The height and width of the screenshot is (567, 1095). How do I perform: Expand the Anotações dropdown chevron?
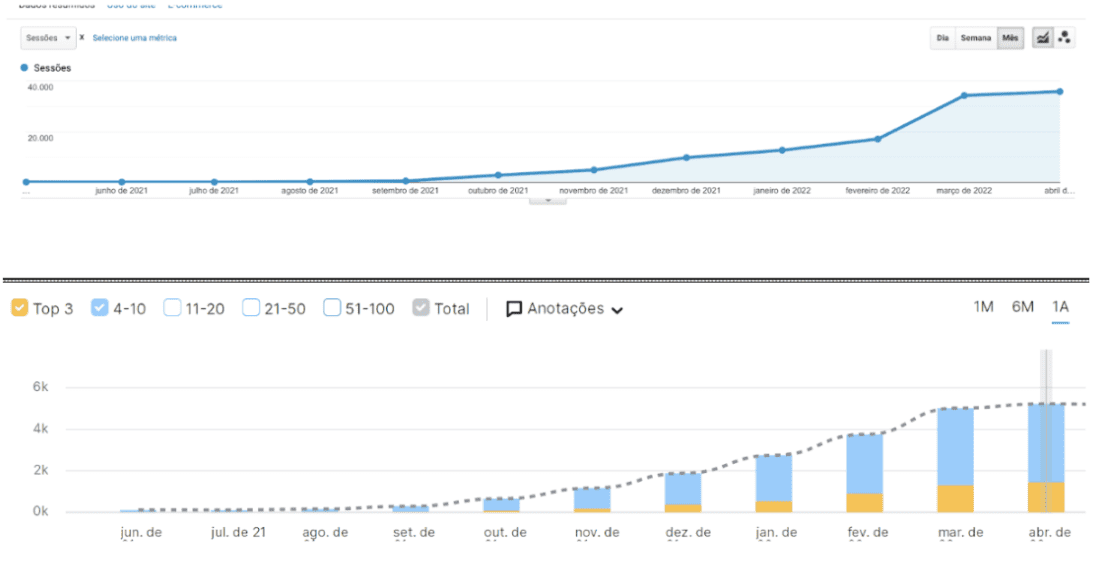click(x=617, y=310)
